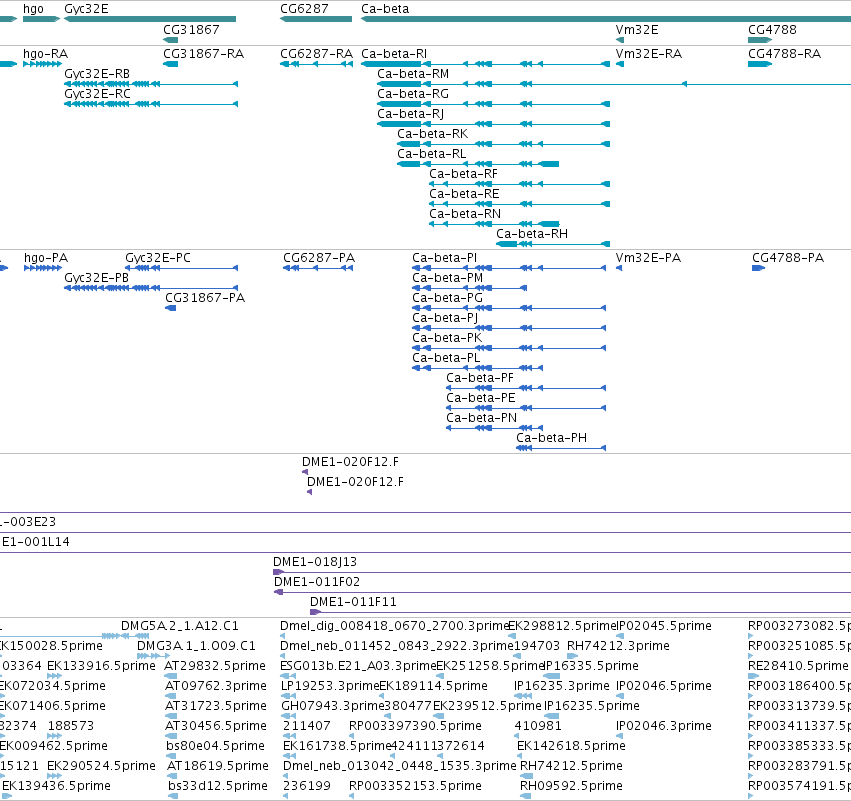Select the Gyc32E-PC protein label
The width and height of the screenshot is (851, 801).
158,258
